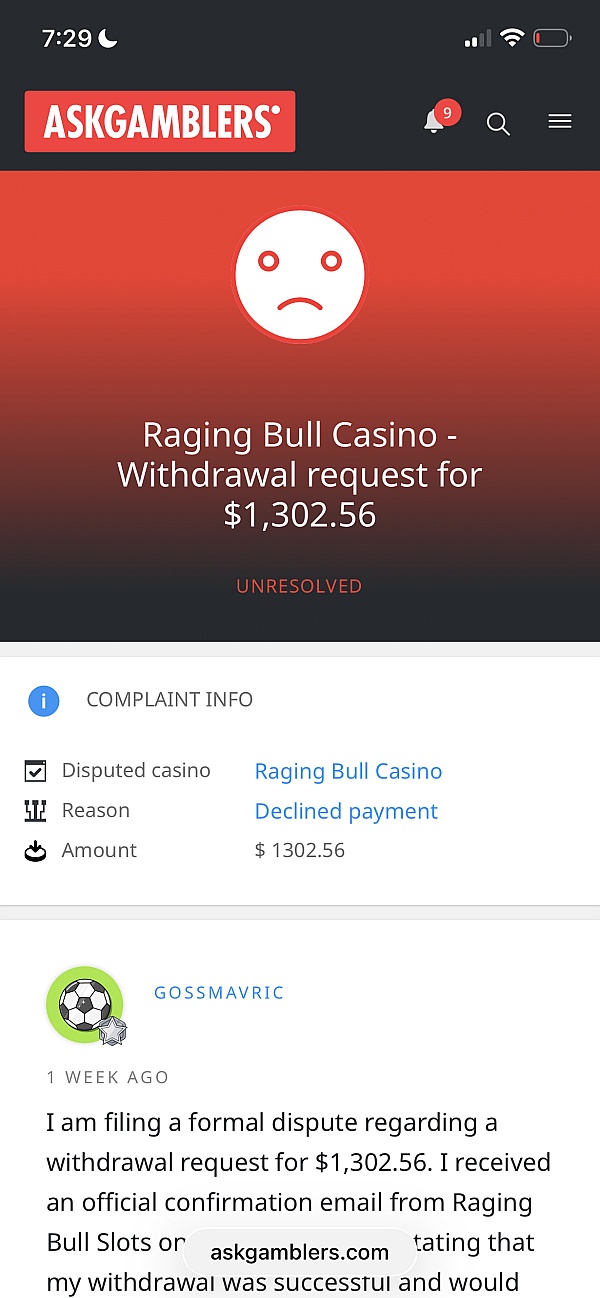The image size is (600, 1298).
Task: Tap the soccer ball user avatar
Action: [x=84, y=1004]
